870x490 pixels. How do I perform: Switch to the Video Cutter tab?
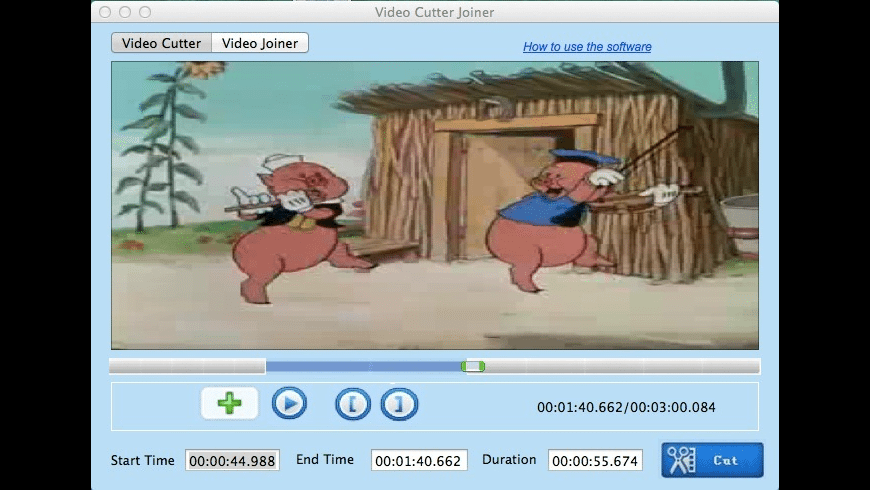[x=161, y=43]
